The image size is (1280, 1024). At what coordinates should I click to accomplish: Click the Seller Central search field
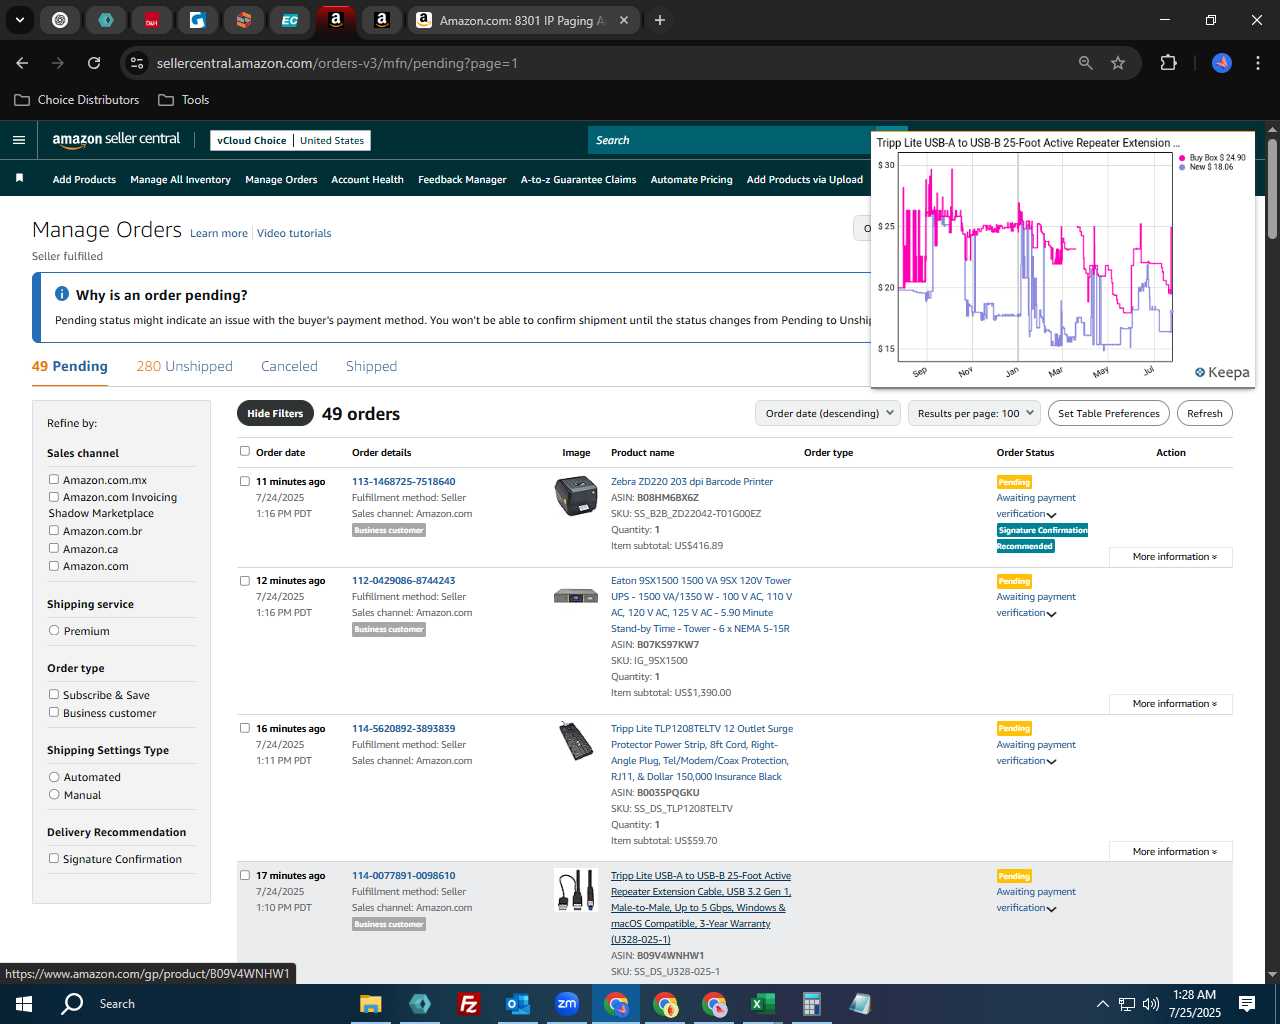[x=730, y=140]
